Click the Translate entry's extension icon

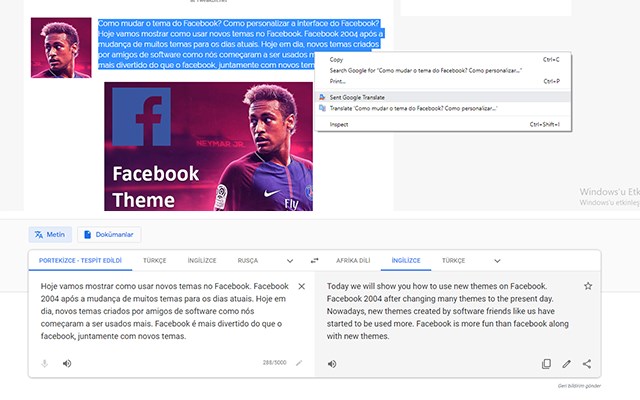pos(322,108)
